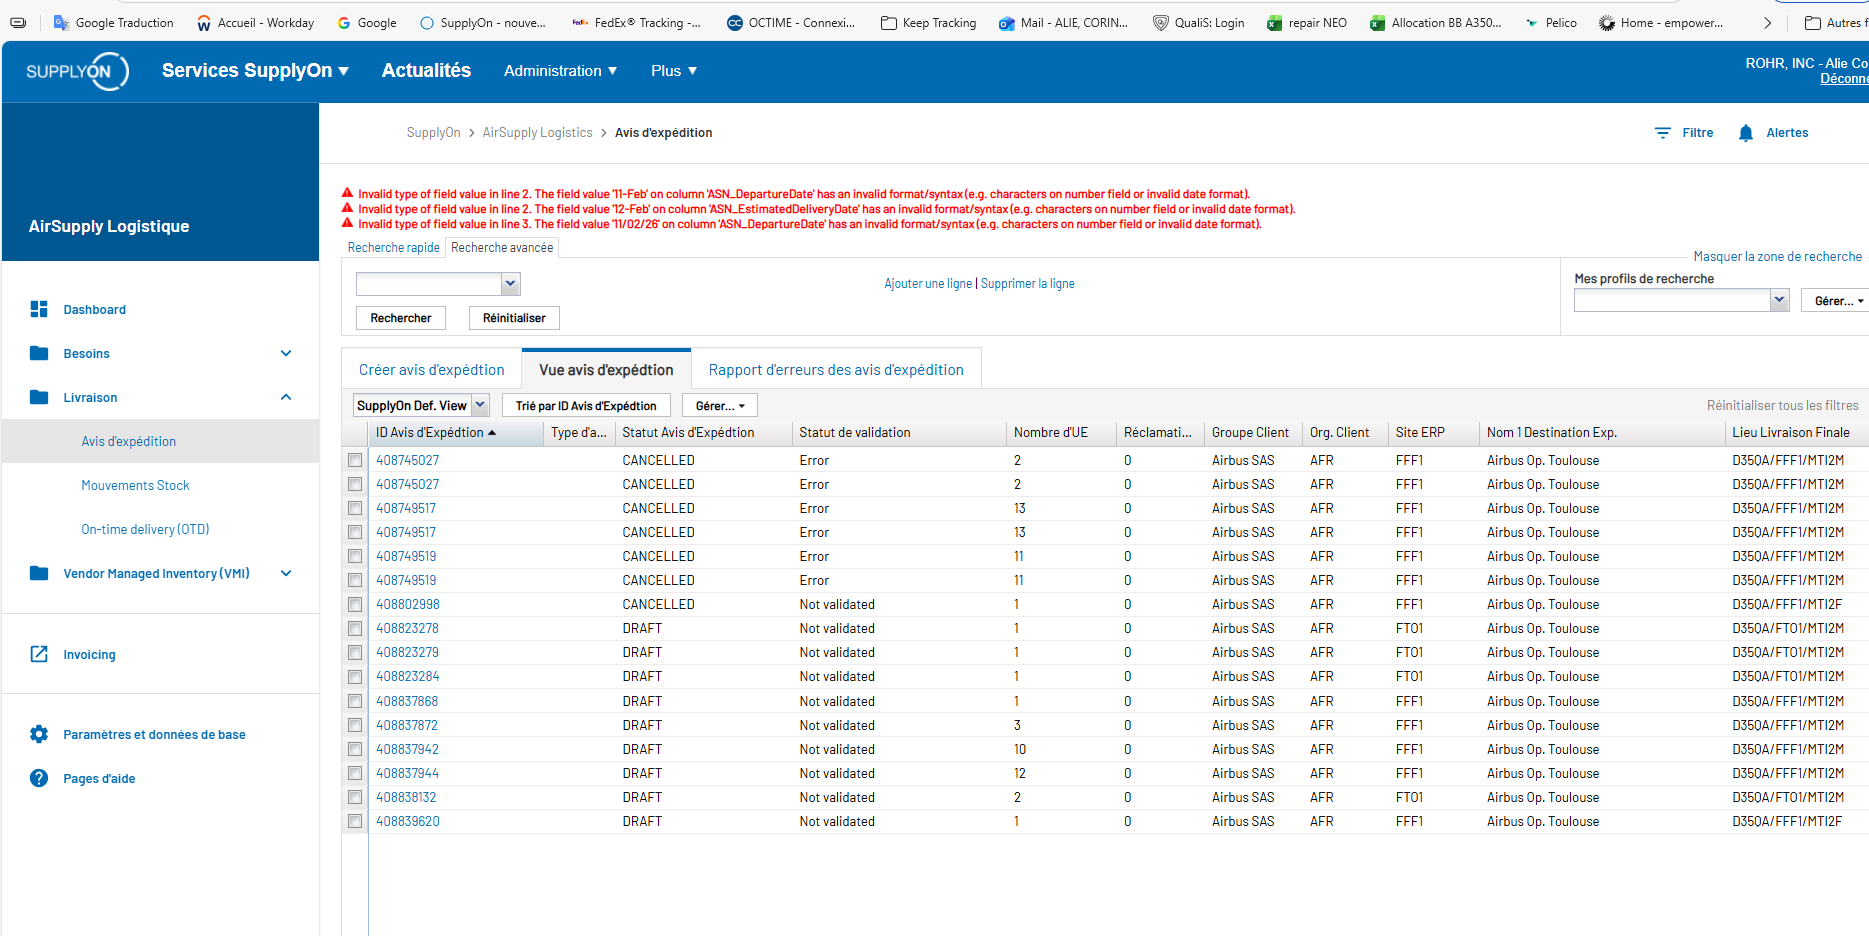Click the Paramètres gear icon
This screenshot has height=936, width=1869.
(x=39, y=734)
